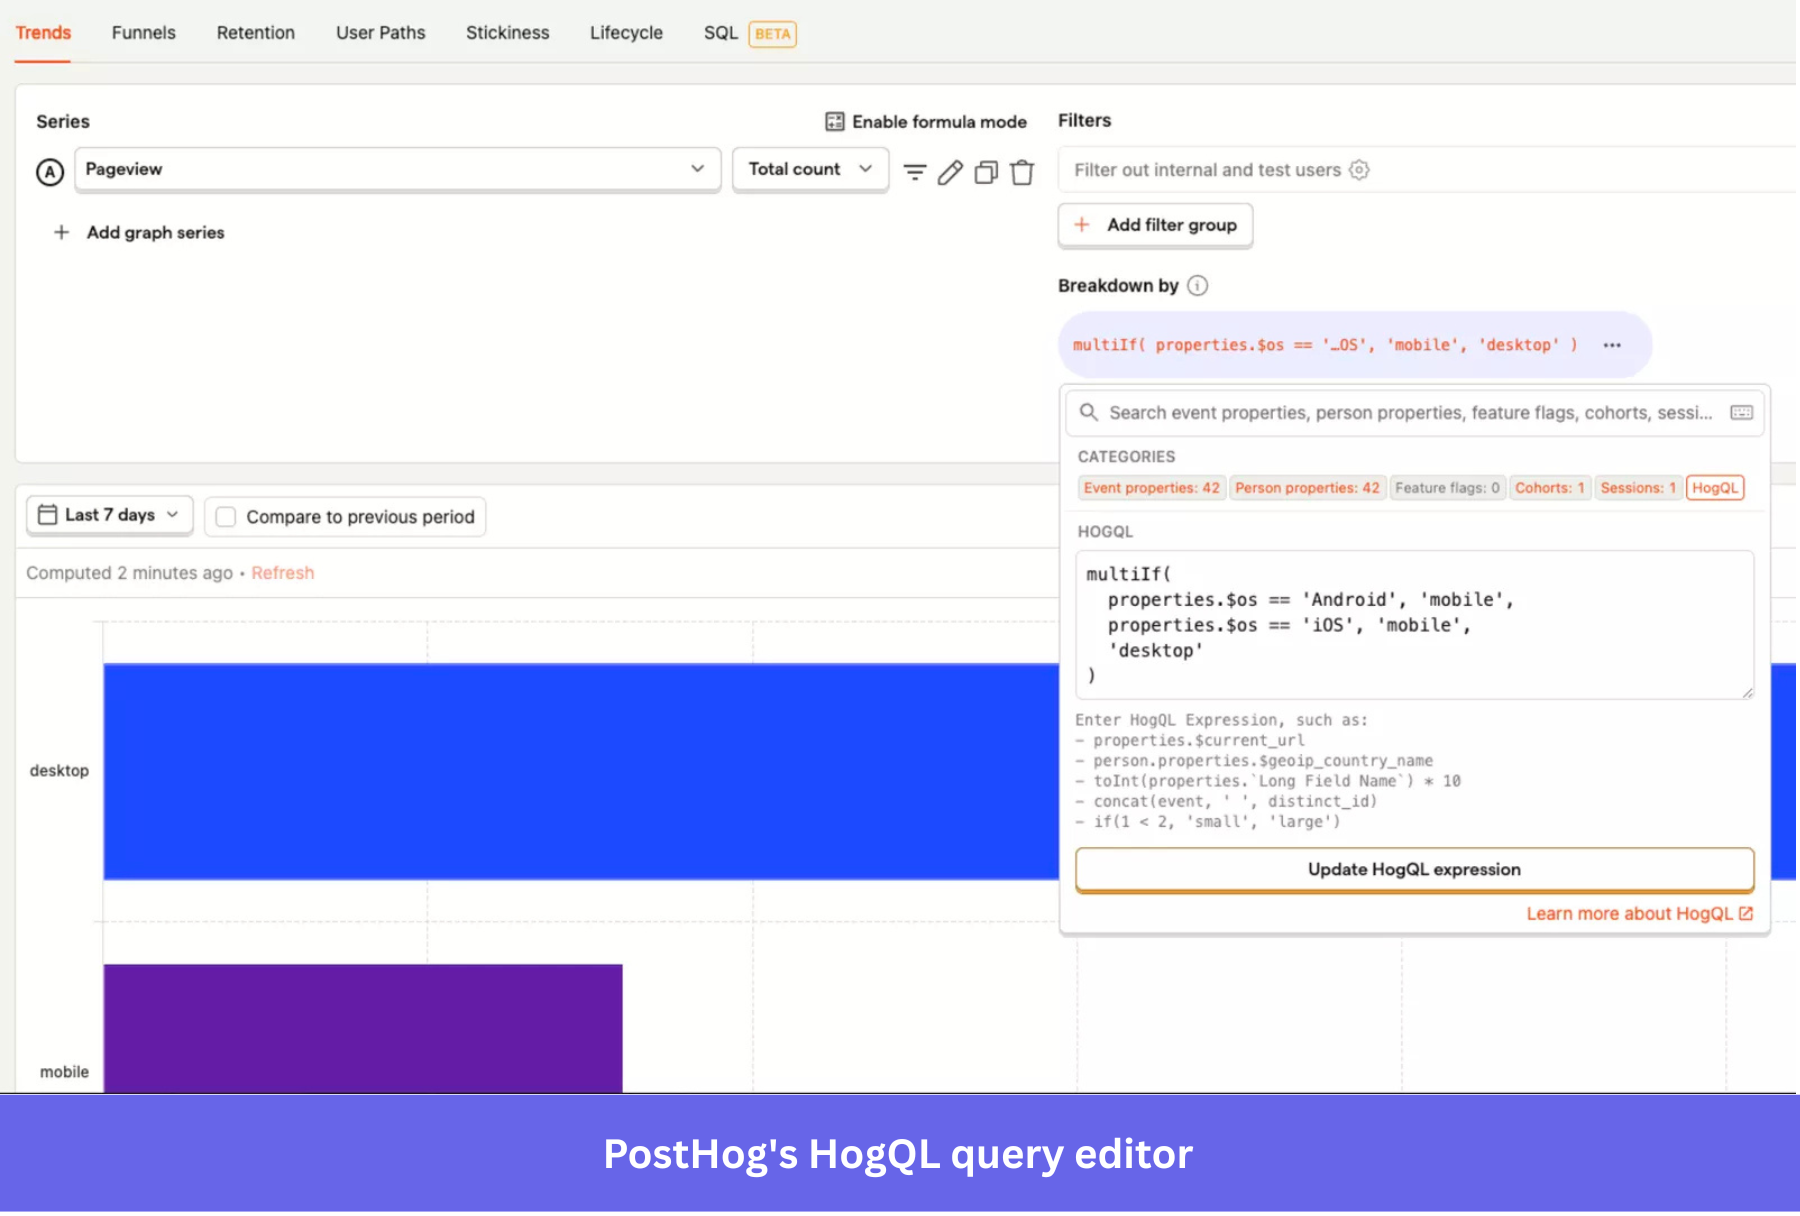The width and height of the screenshot is (1800, 1216).
Task: Open the series filter icon for Pageview
Action: point(914,172)
